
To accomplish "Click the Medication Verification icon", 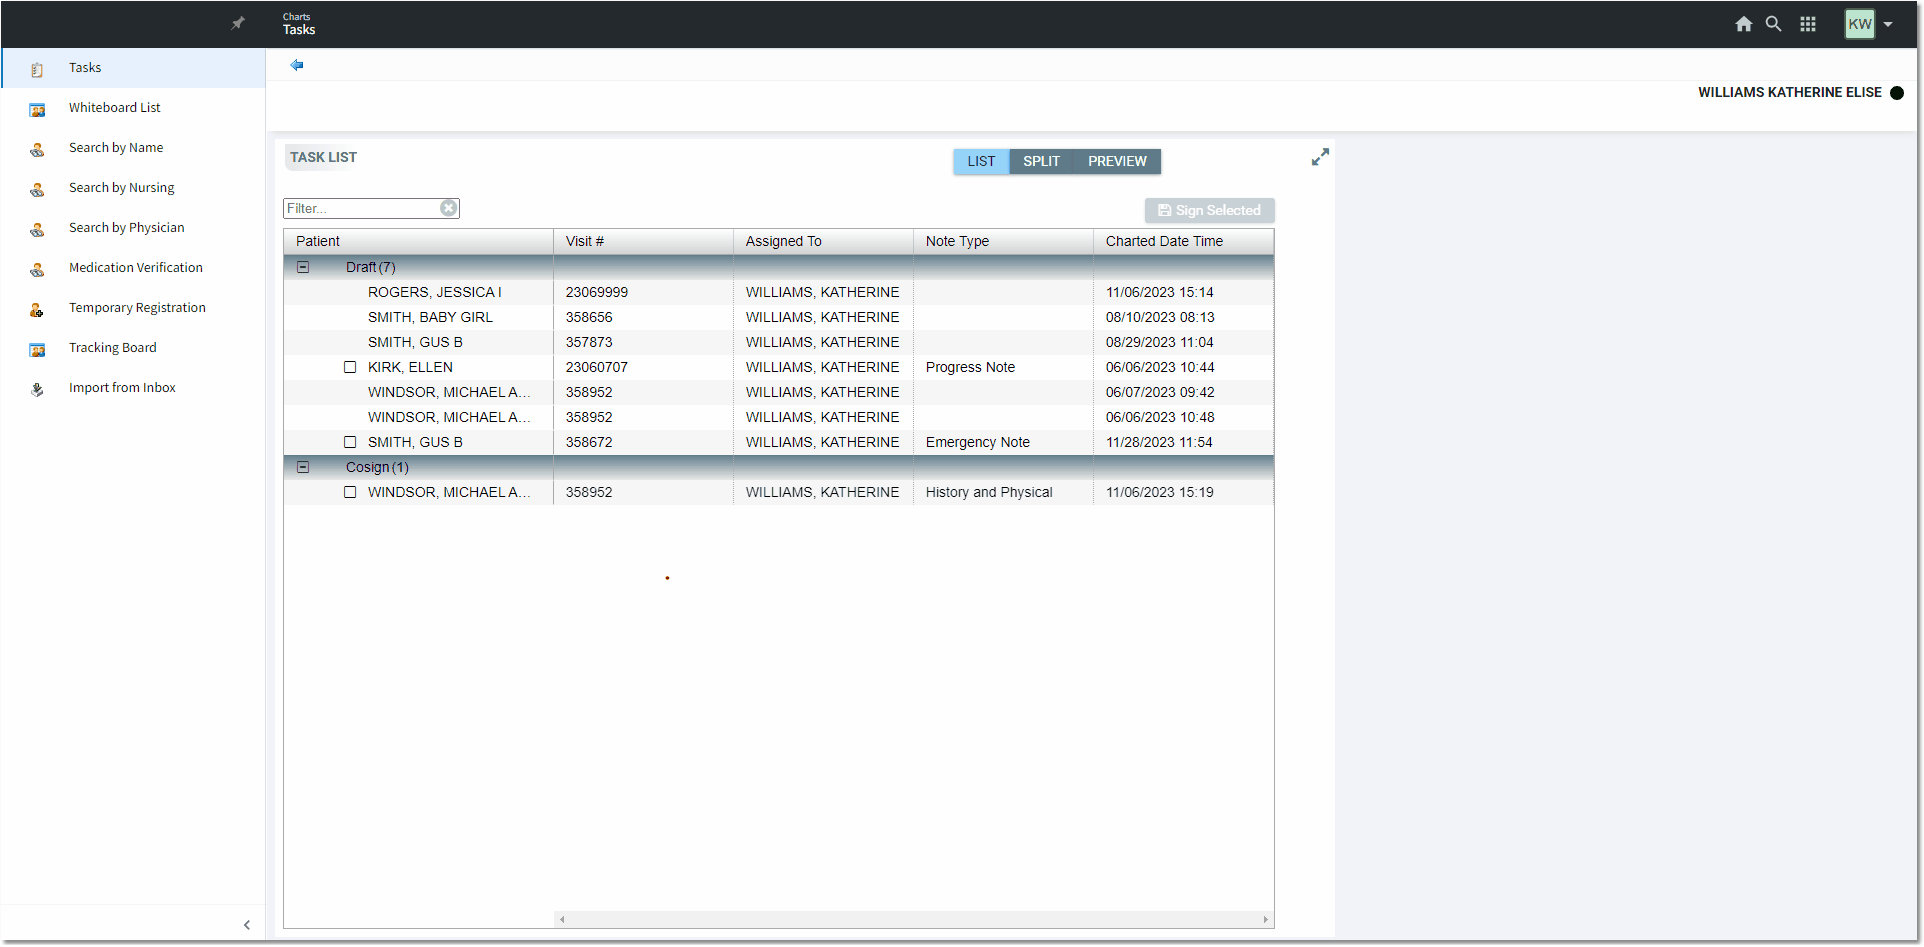I will tap(37, 269).
